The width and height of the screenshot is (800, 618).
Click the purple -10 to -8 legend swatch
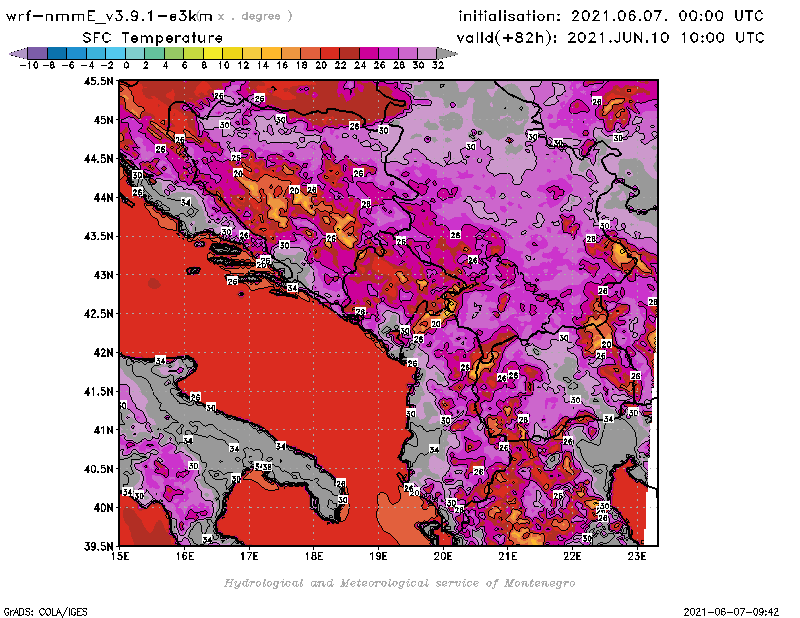38,53
